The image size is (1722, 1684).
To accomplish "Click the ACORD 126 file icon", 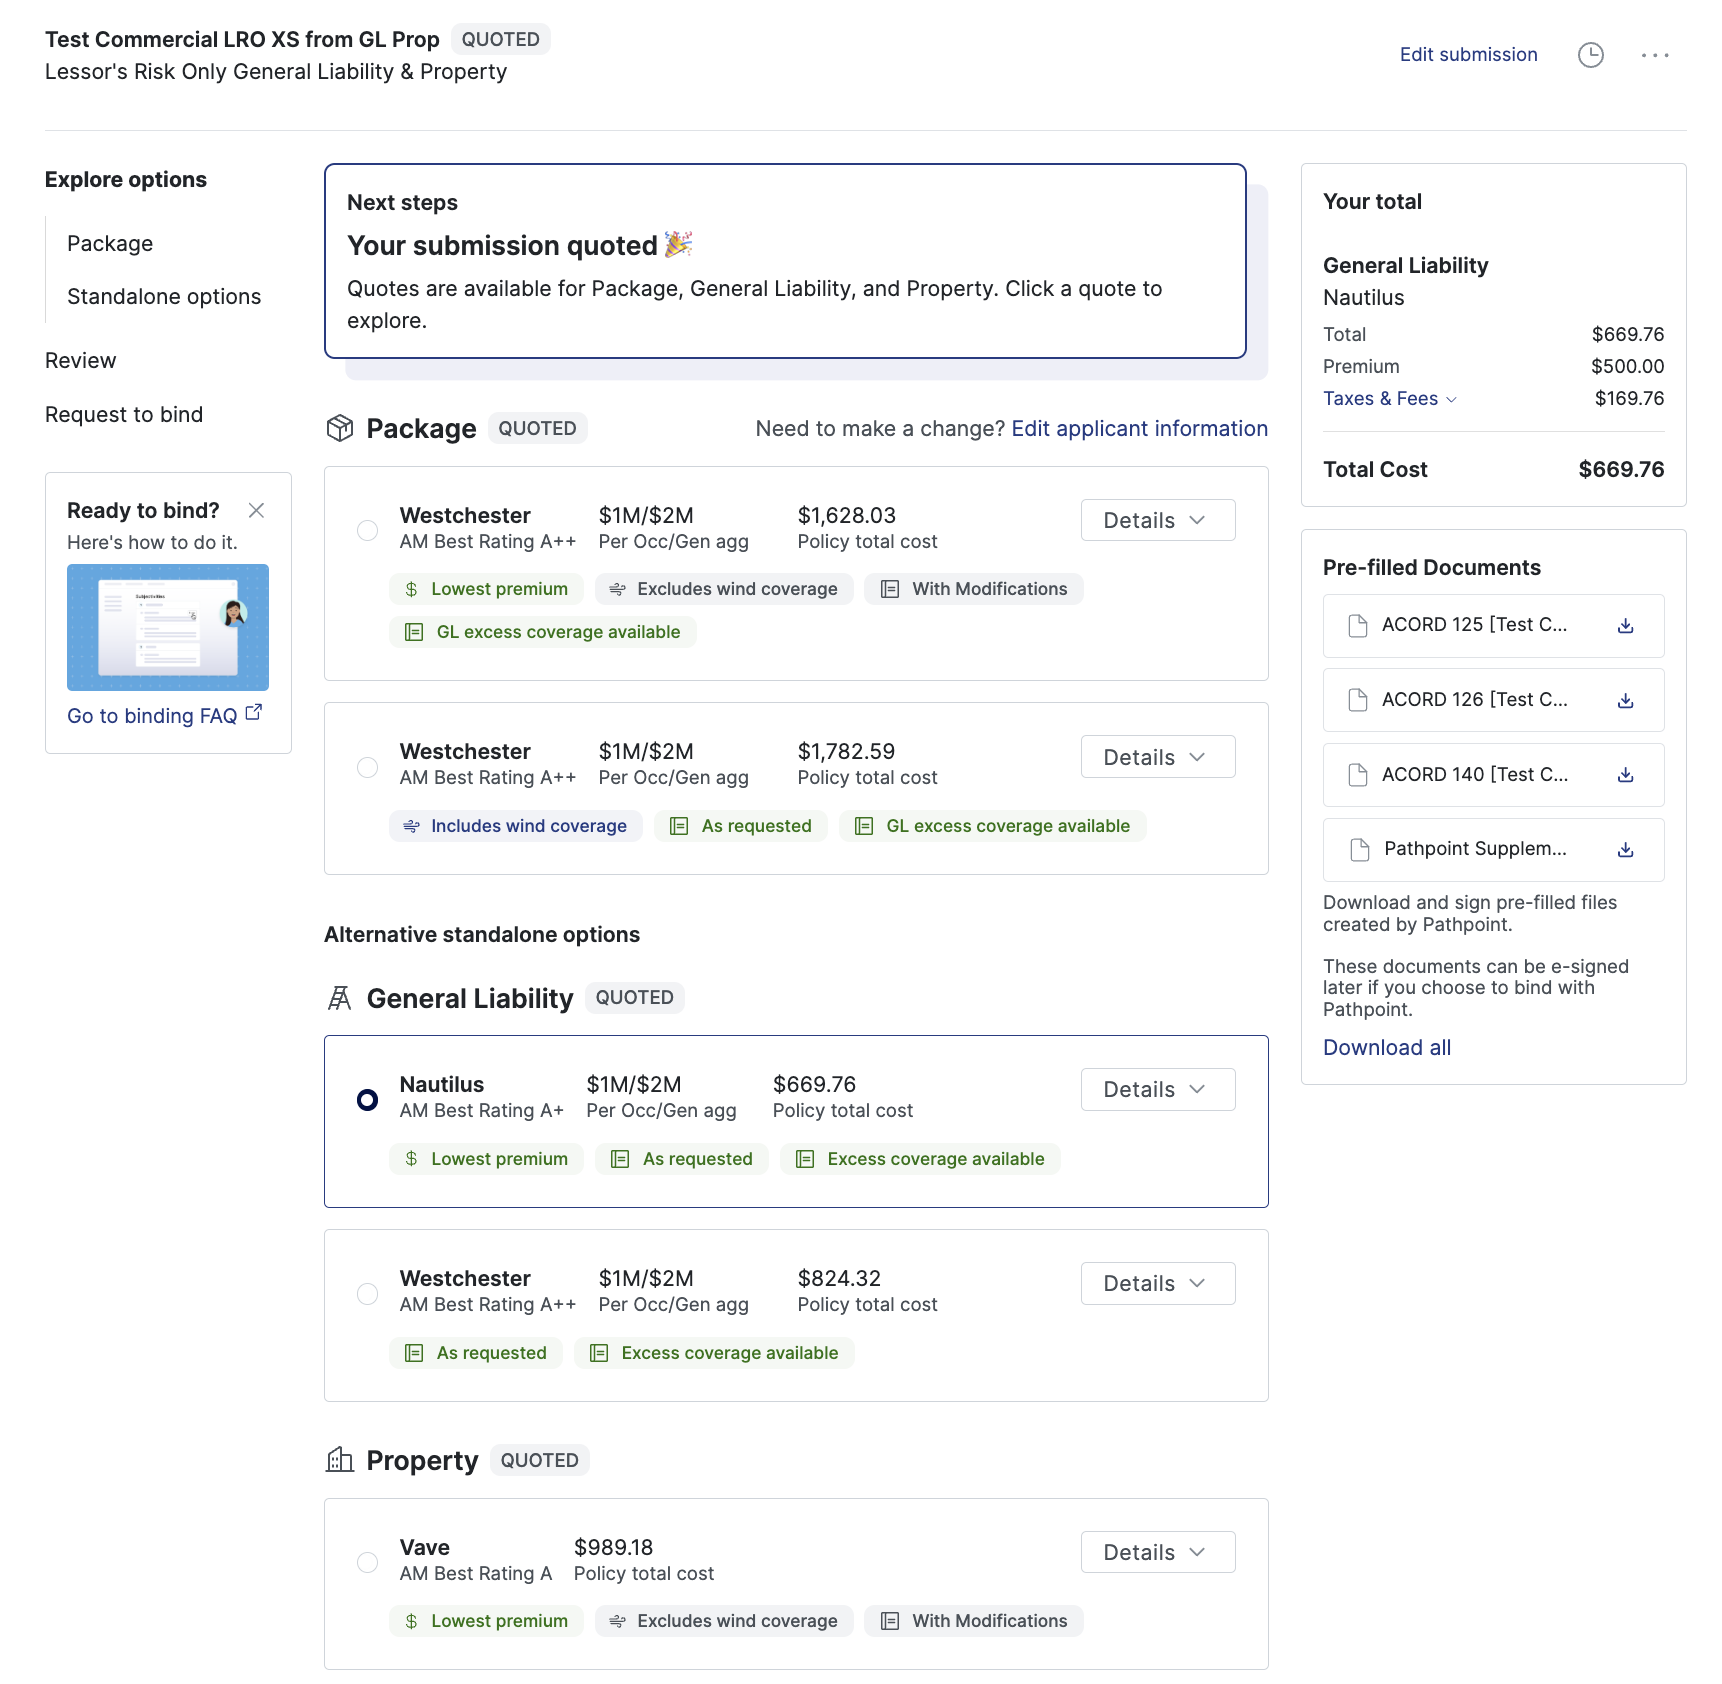I will 1358,700.
